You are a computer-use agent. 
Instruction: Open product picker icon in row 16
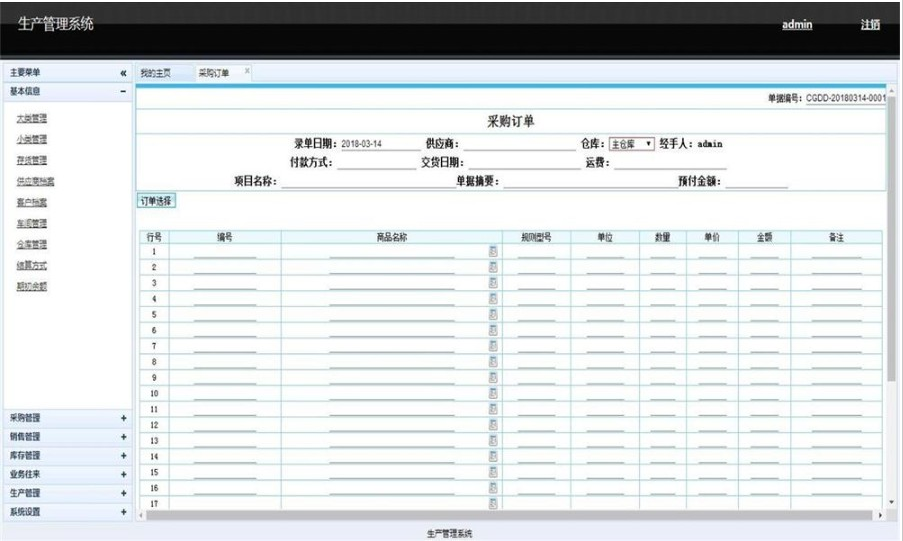493,487
